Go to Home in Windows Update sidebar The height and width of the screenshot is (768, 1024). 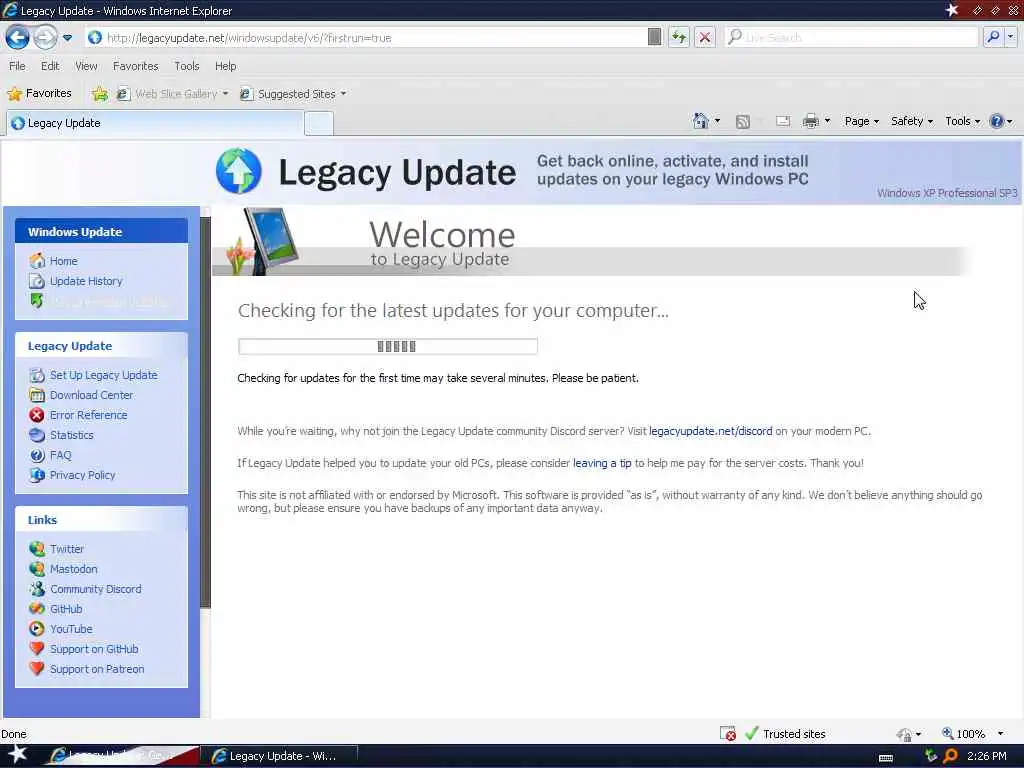63,261
